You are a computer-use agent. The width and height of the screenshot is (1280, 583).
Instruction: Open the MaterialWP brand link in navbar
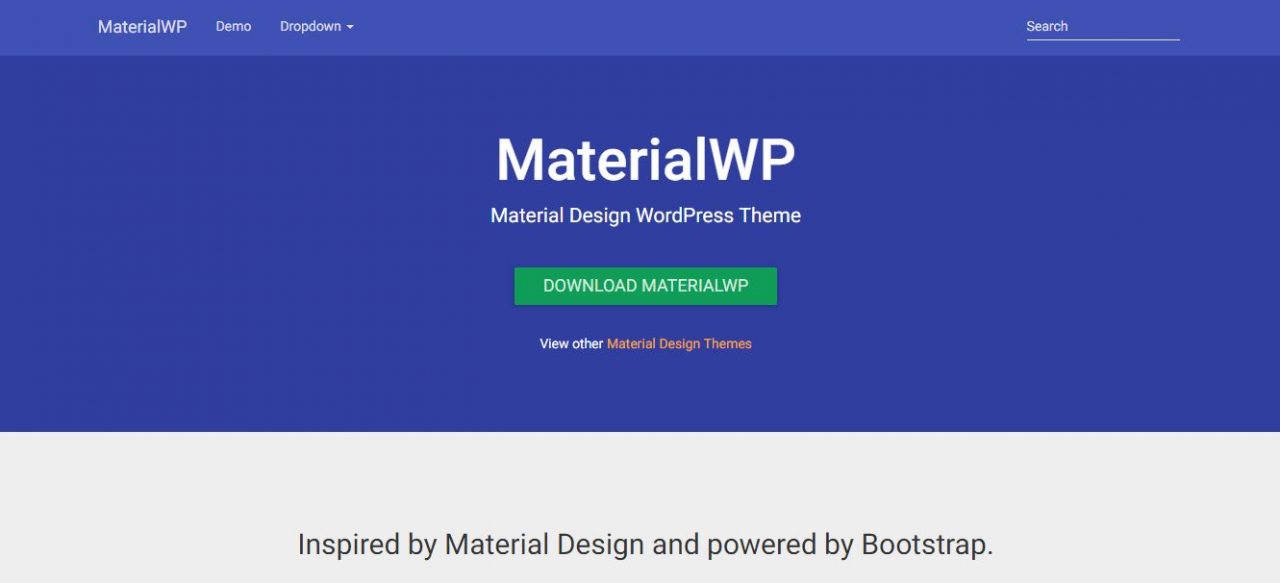click(x=142, y=27)
